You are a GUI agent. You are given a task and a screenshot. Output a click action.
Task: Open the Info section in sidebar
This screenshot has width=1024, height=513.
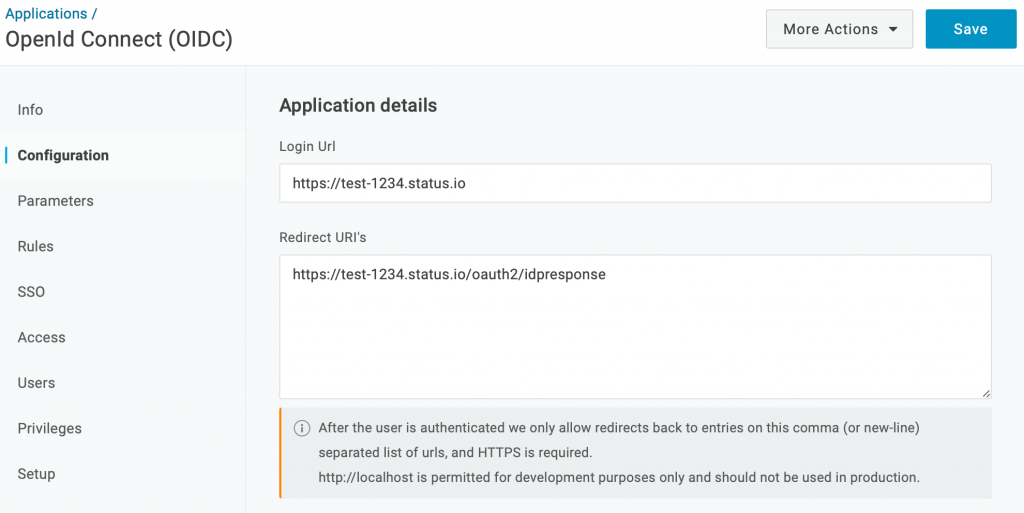coord(30,110)
